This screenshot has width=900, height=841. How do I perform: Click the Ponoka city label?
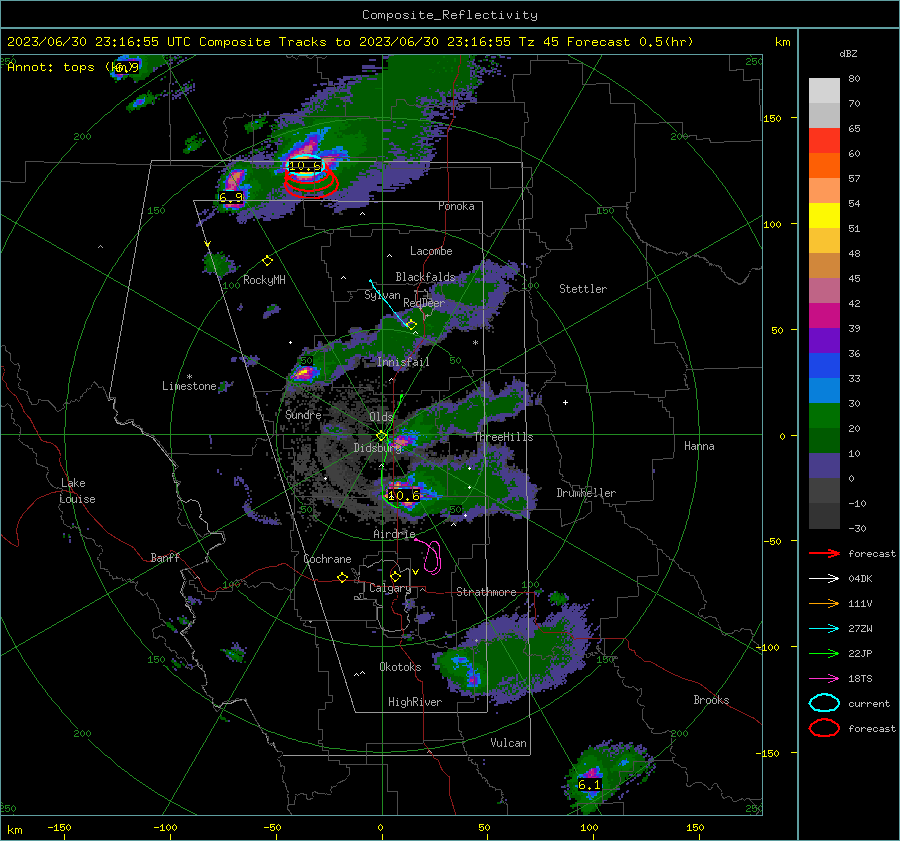[456, 206]
